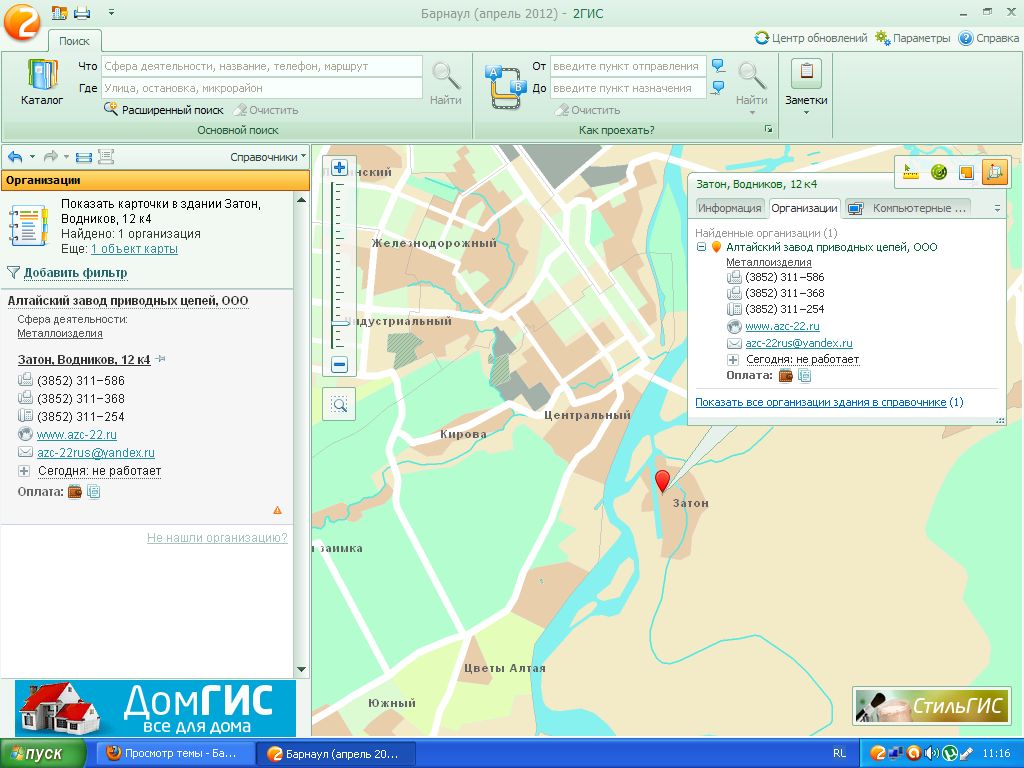Collapse the Алтайский завод приводных цепей tree node

(x=701, y=247)
